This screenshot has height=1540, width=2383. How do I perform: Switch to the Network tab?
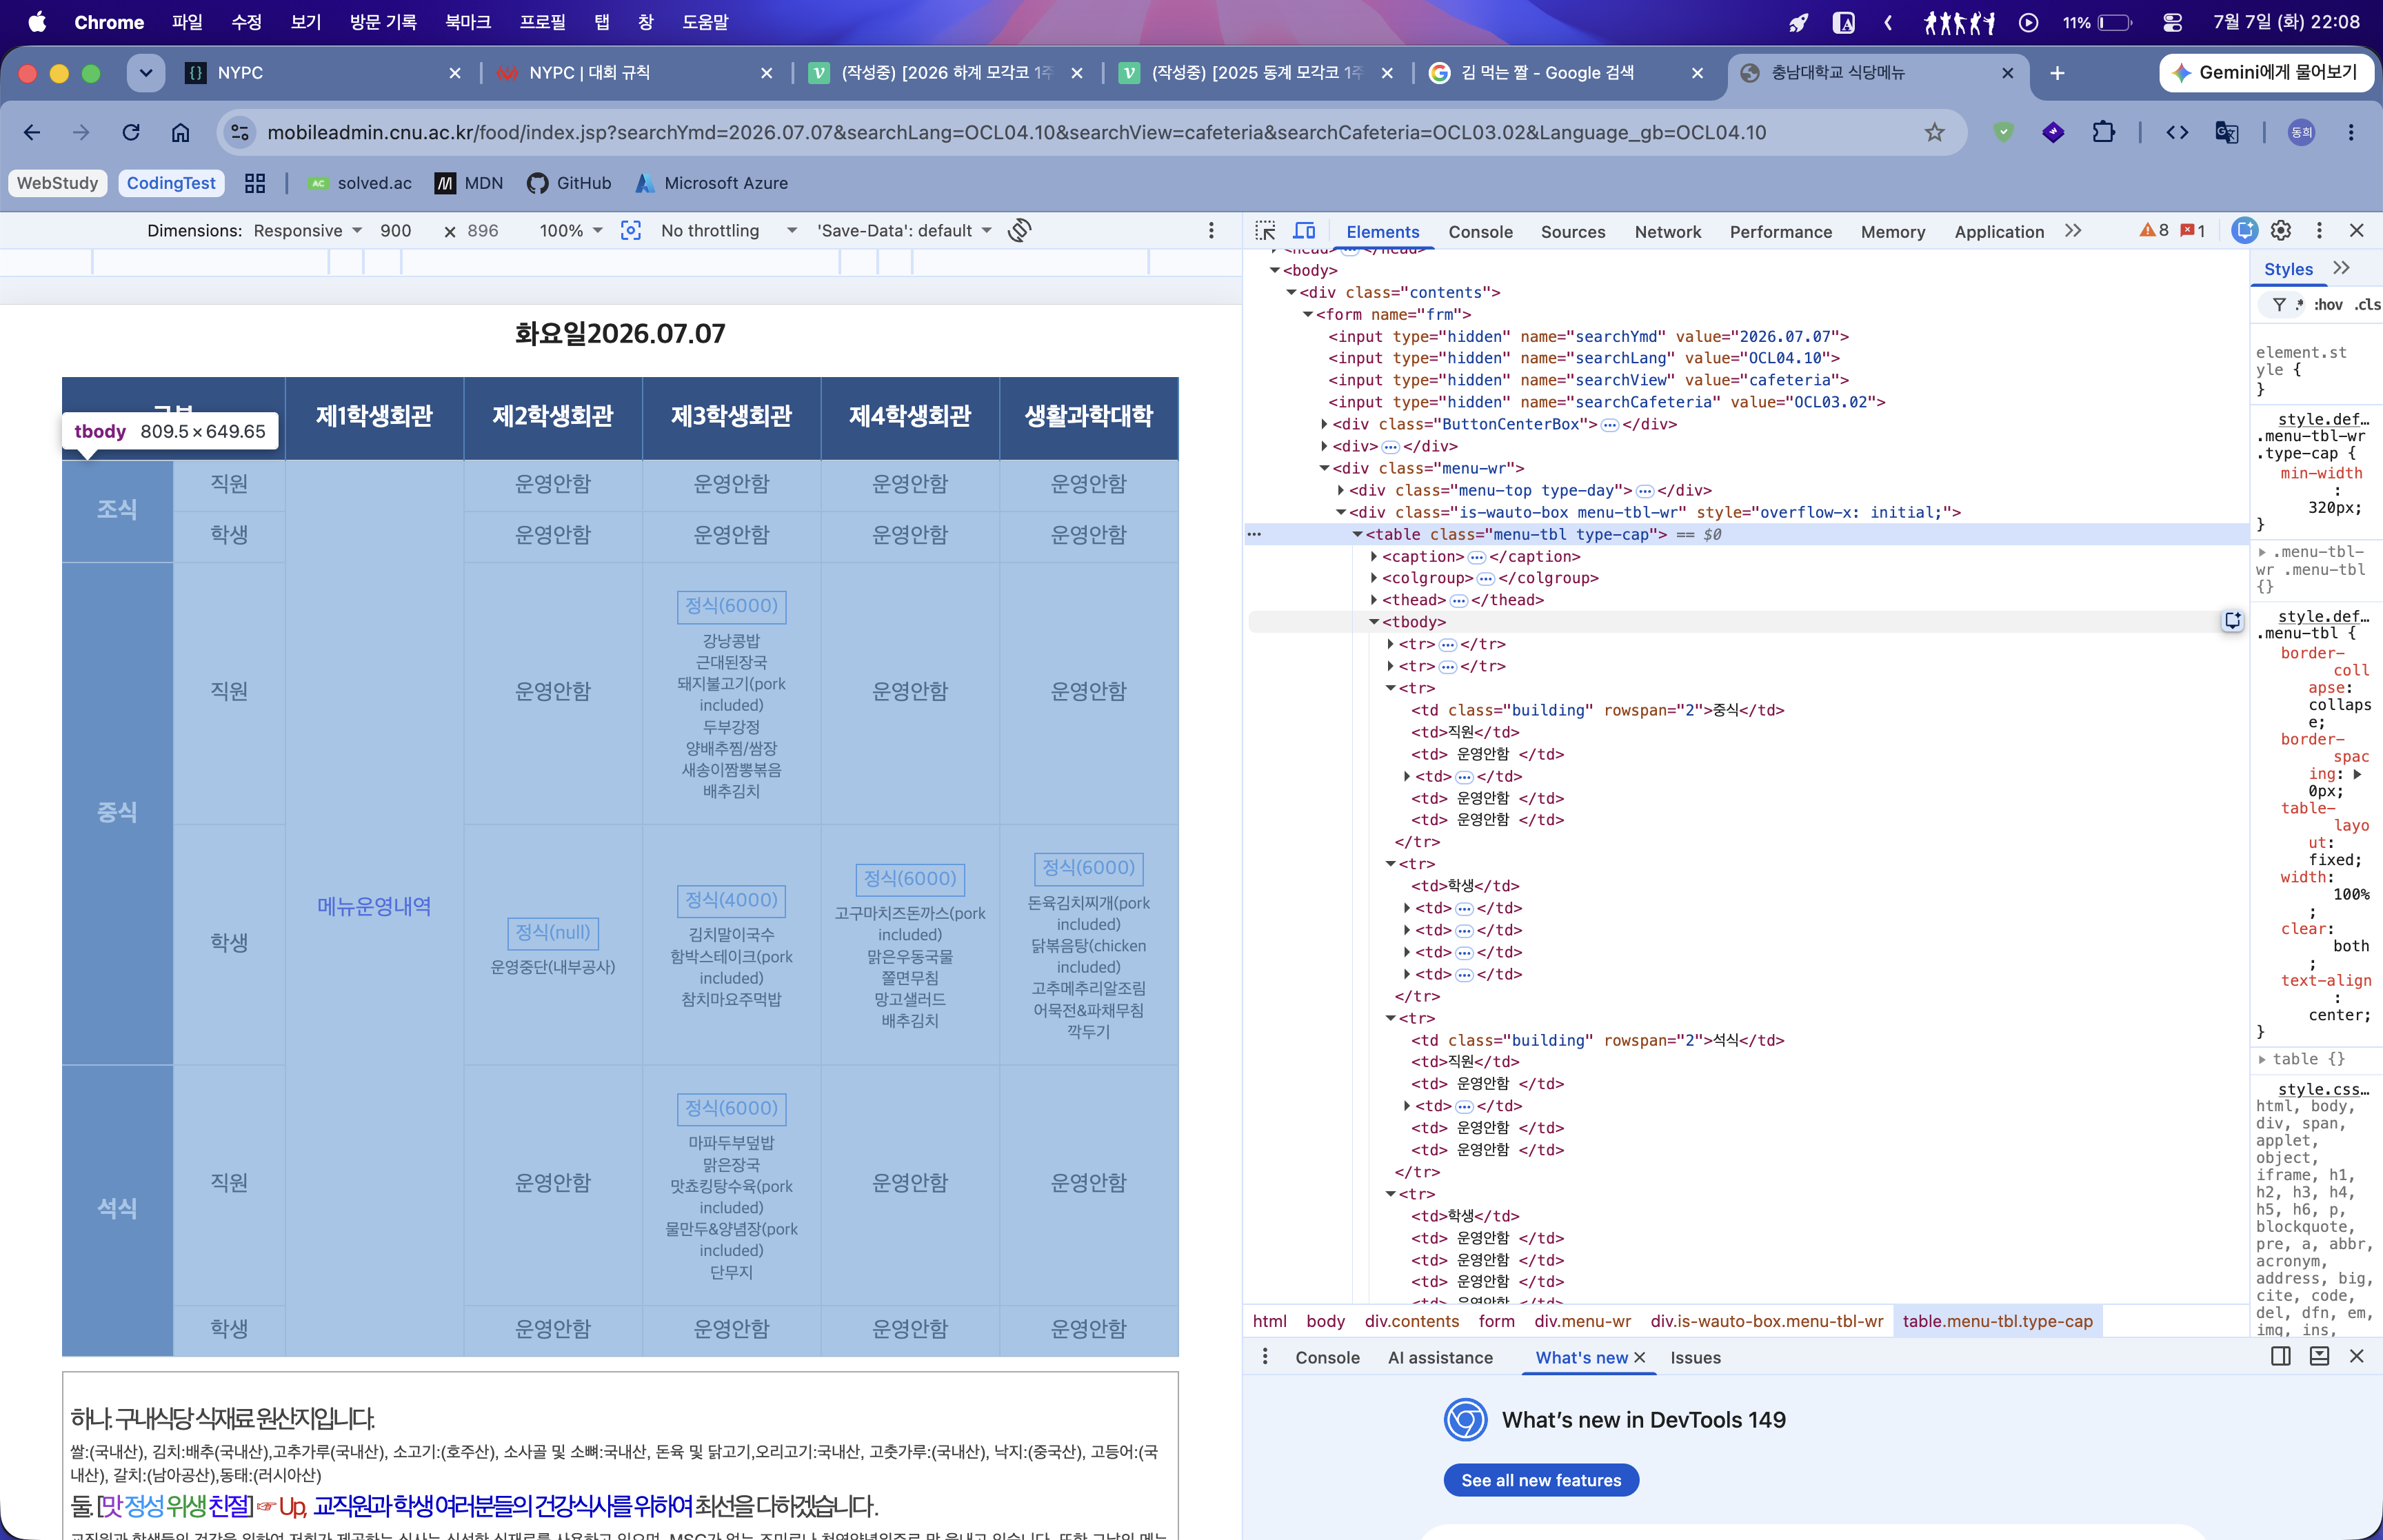[x=1667, y=232]
